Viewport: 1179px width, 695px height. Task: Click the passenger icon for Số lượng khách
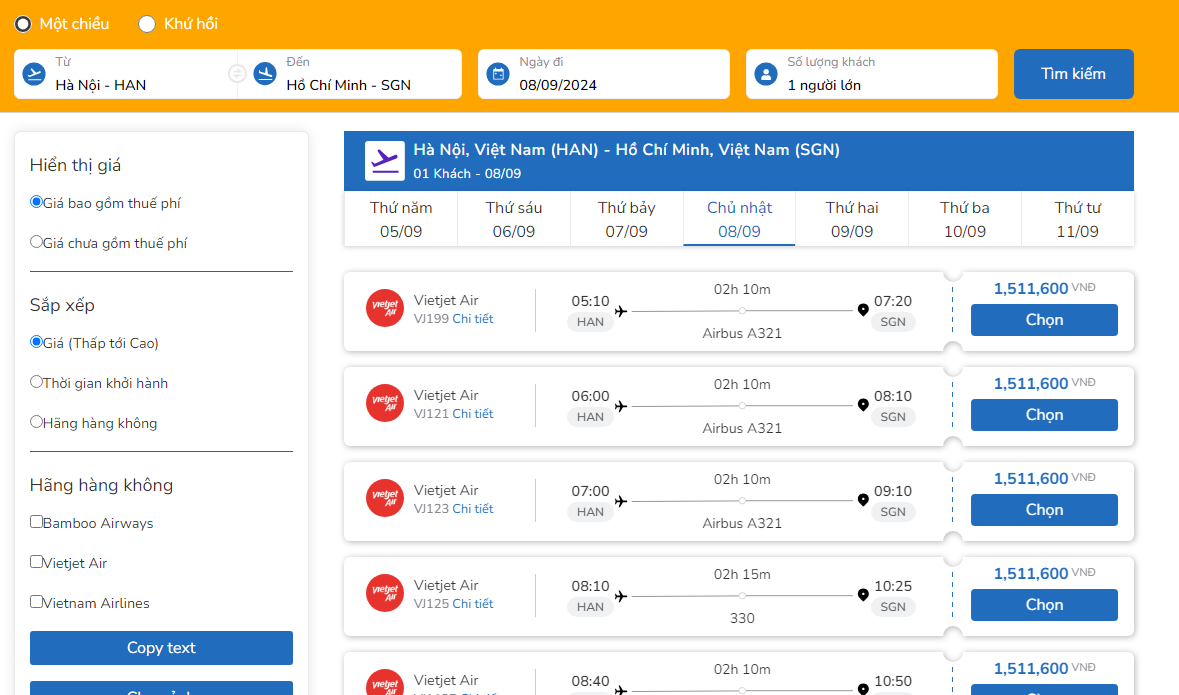click(x=765, y=74)
